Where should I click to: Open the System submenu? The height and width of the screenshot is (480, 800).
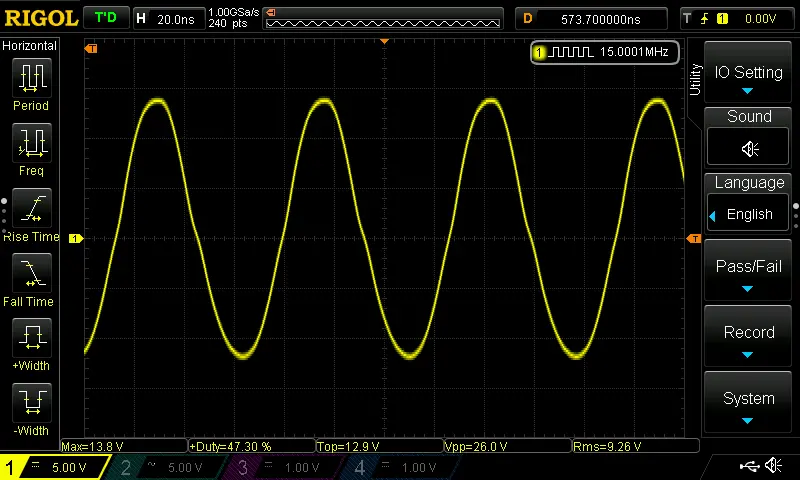pyautogui.click(x=749, y=404)
